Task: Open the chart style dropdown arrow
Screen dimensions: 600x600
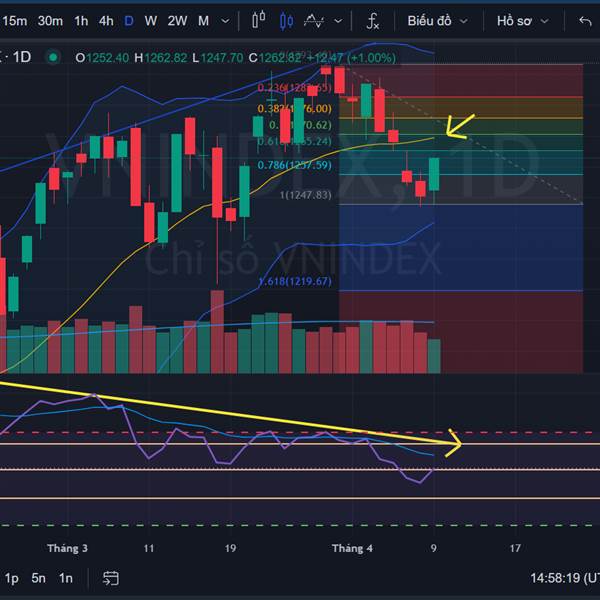Action: pyautogui.click(x=338, y=21)
